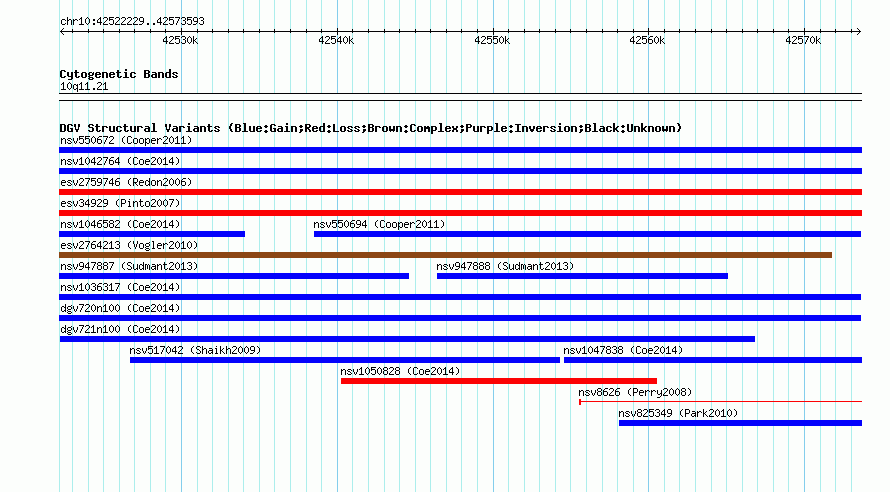Select the nsv550694 (Cooper2011) blue bar
This screenshot has width=890, height=492.
click(587, 234)
